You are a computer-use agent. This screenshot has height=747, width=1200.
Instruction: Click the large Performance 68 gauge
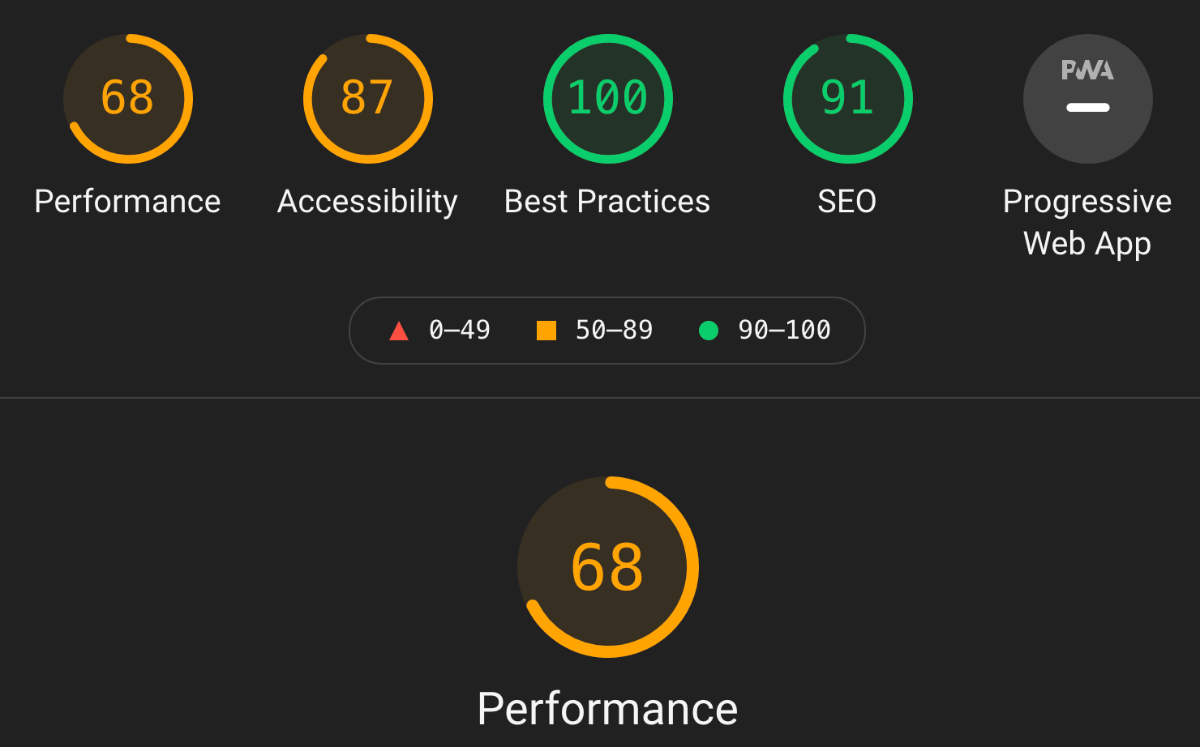[x=608, y=567]
